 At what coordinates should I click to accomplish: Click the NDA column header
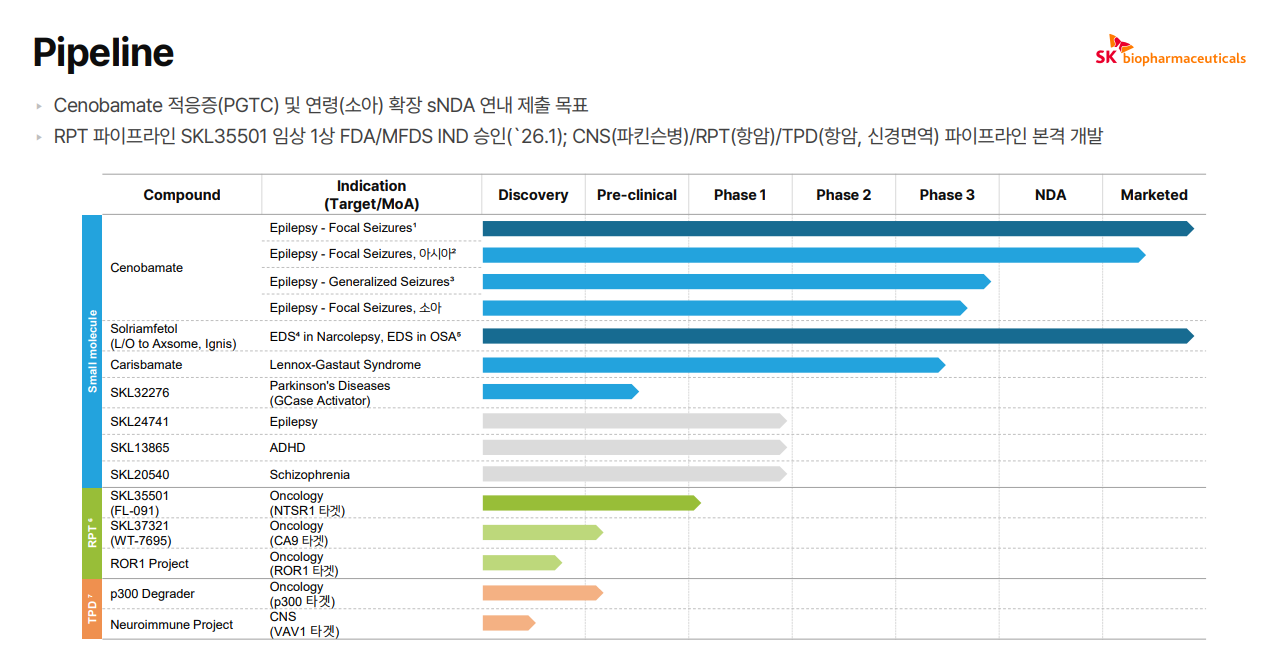coord(1050,195)
